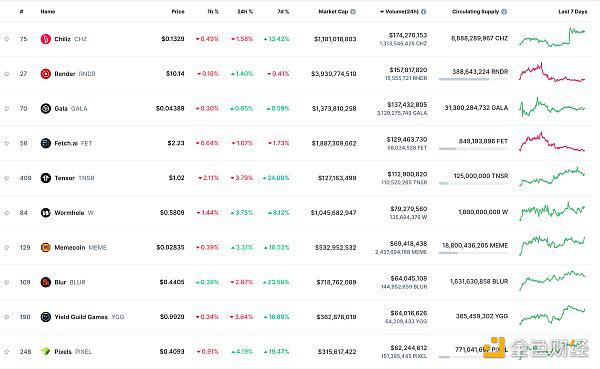Toggle the watchlist star for Blur
The width and height of the screenshot is (600, 369).
pos(7,282)
